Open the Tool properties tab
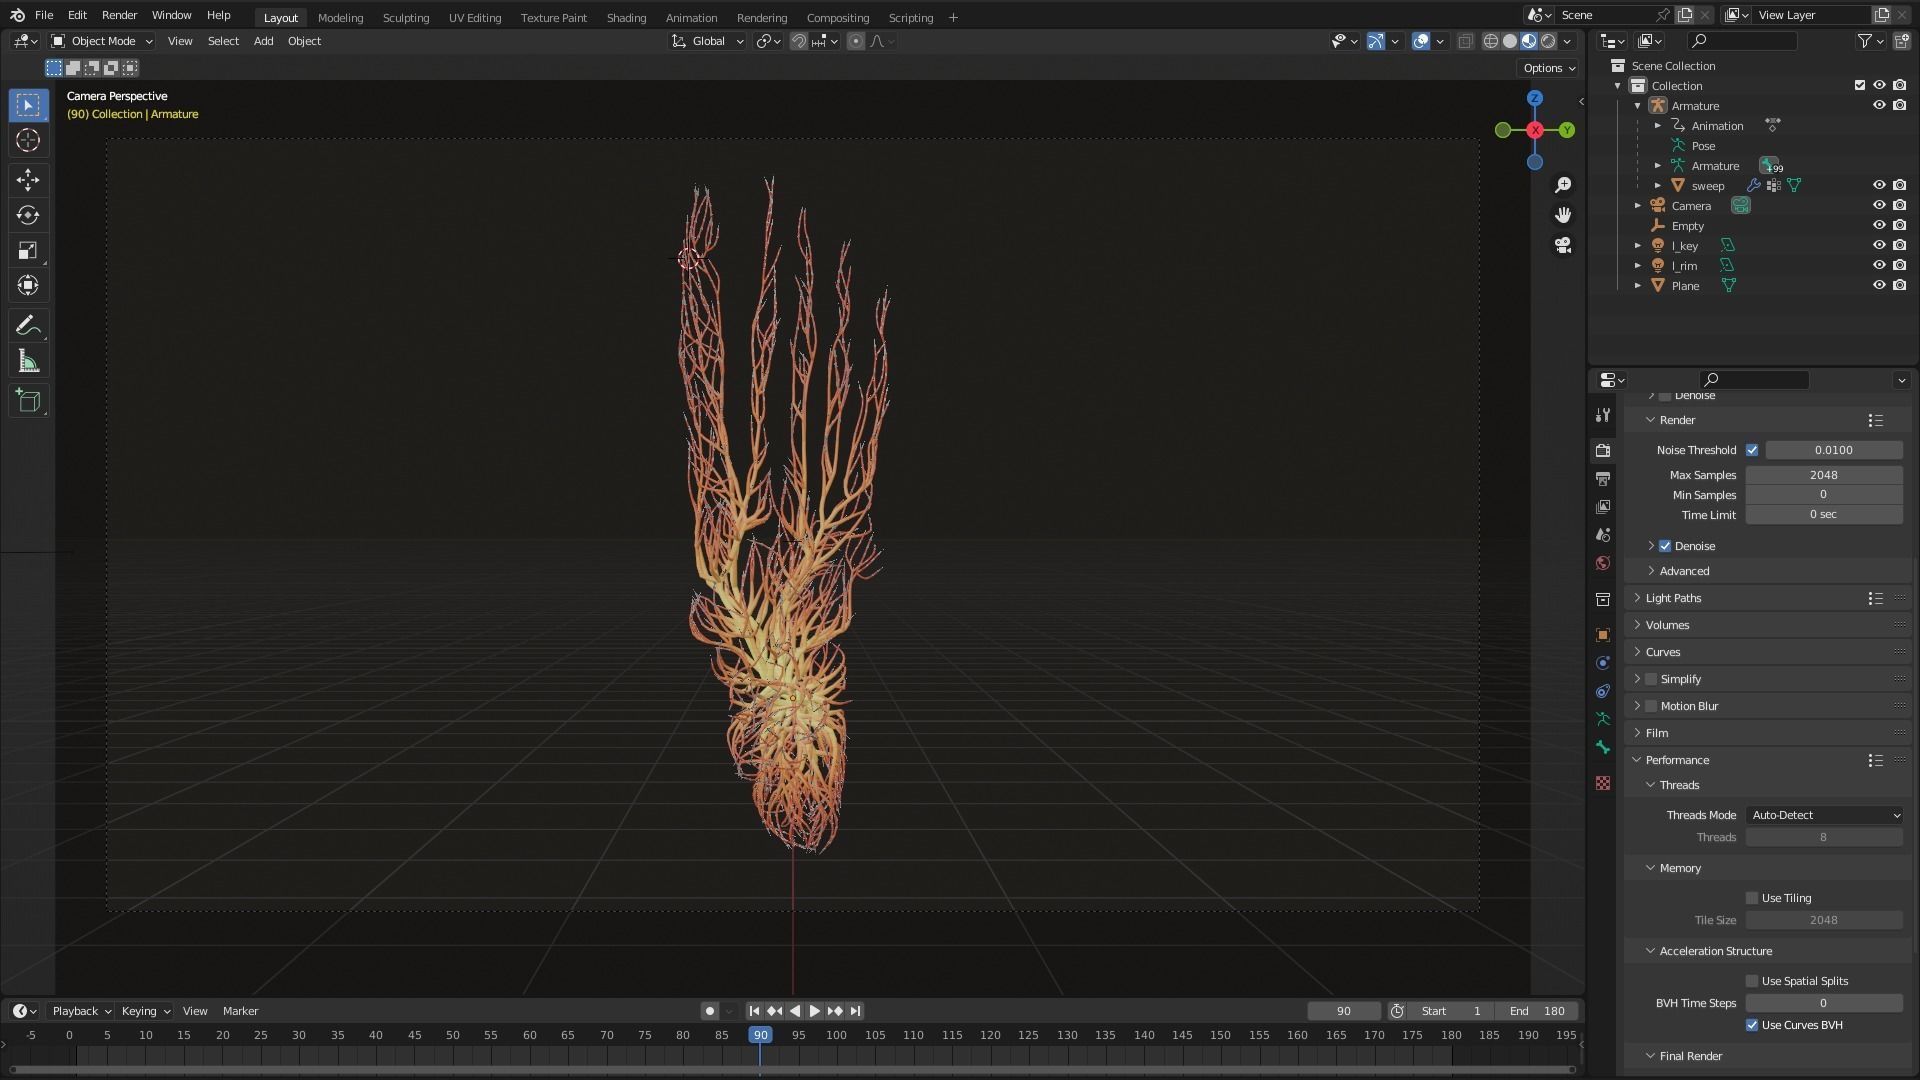The width and height of the screenshot is (1920, 1080). tap(1603, 415)
